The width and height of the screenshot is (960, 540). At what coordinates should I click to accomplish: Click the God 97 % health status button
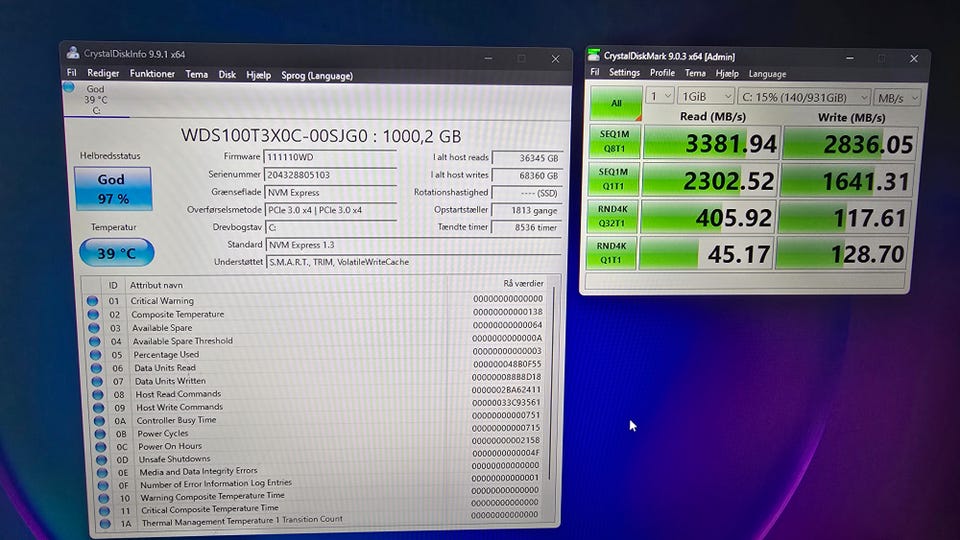click(x=113, y=189)
